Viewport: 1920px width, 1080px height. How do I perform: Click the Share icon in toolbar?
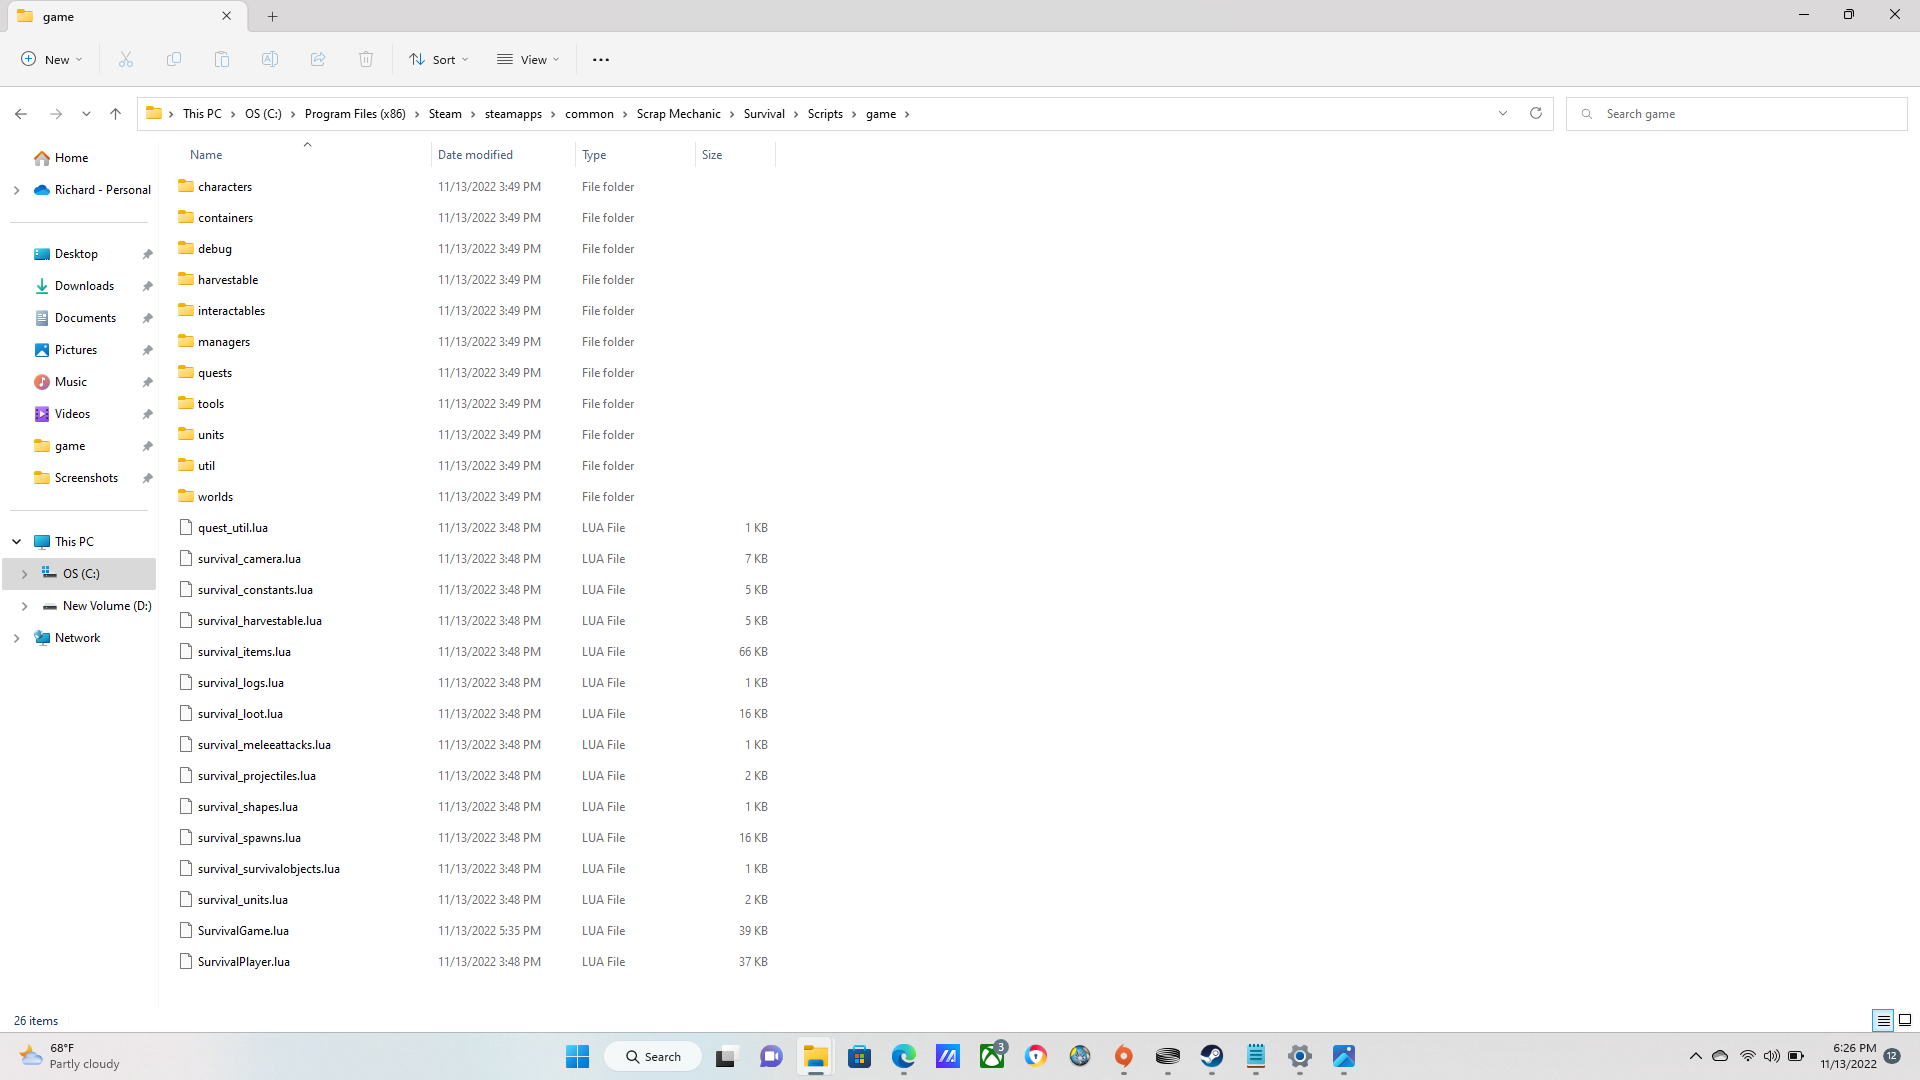point(318,60)
